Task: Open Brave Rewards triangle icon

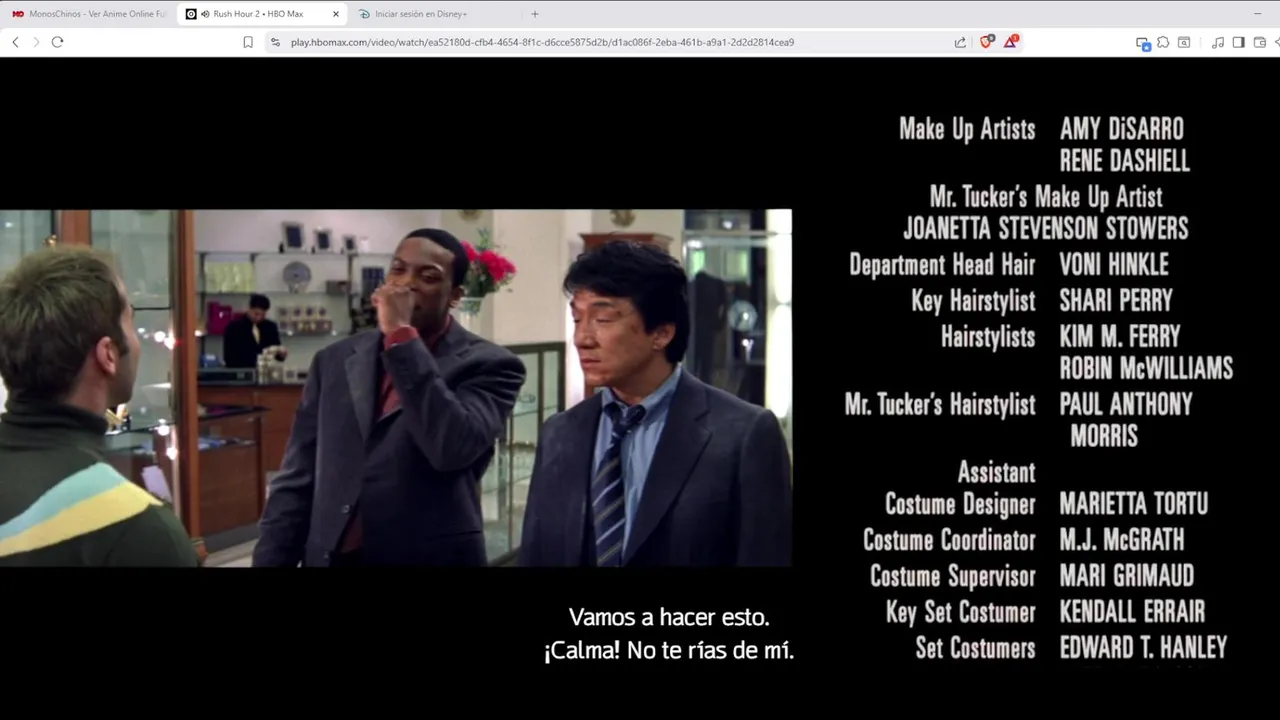Action: tap(1011, 42)
